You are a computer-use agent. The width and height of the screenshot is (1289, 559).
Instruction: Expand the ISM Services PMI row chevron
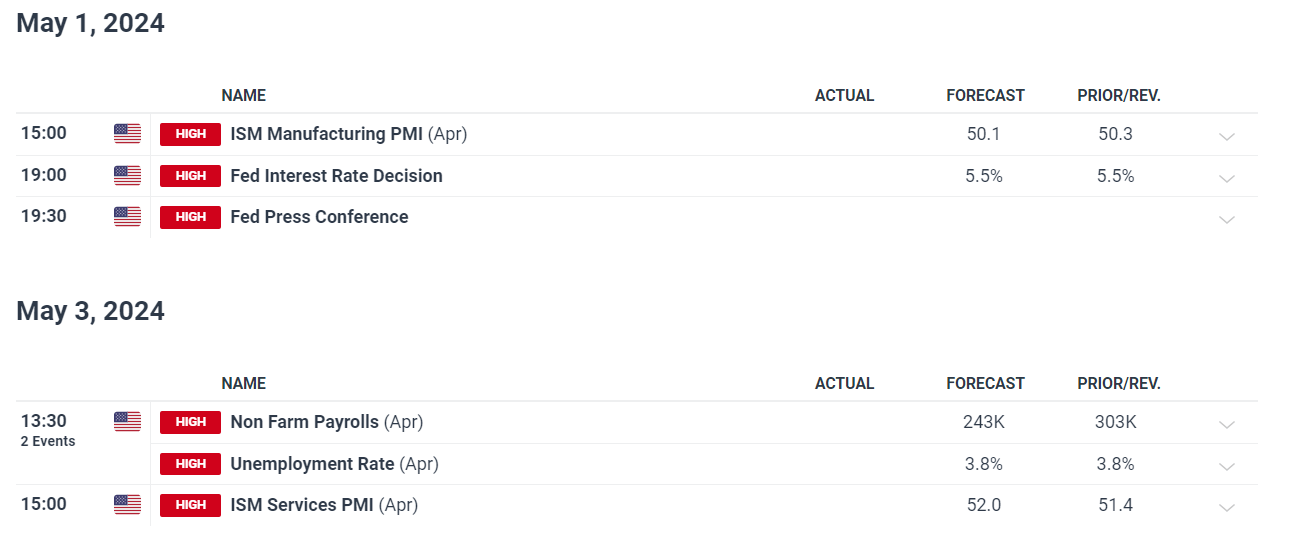[x=1227, y=508]
